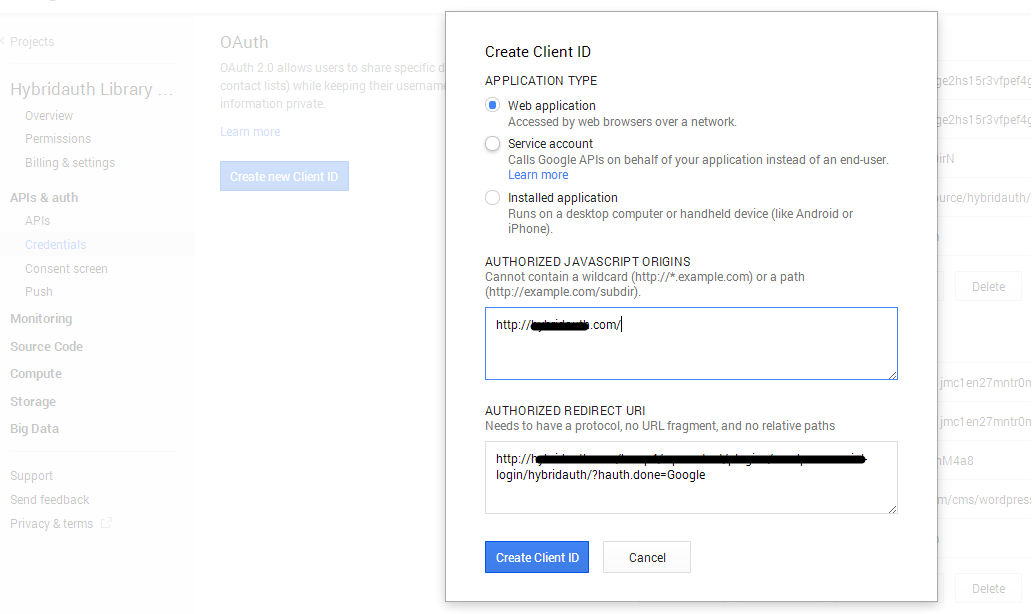Click the OAuth heading text

click(x=244, y=42)
